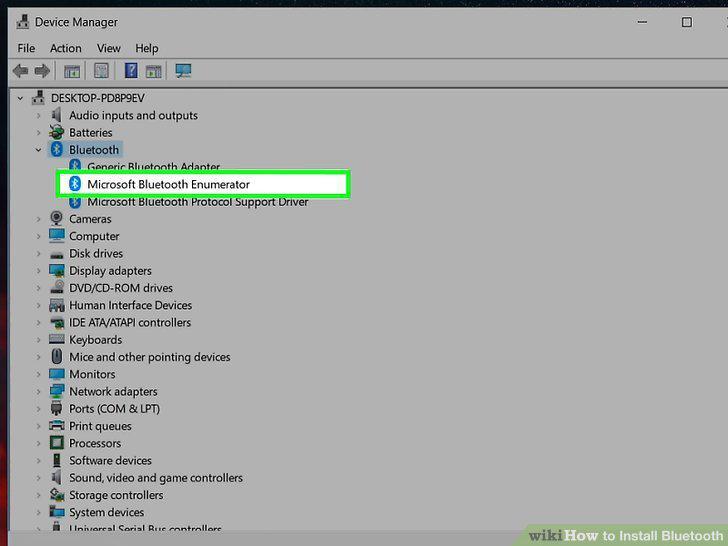Image resolution: width=728 pixels, height=546 pixels.
Task: Open the Action menu
Action: [65, 48]
